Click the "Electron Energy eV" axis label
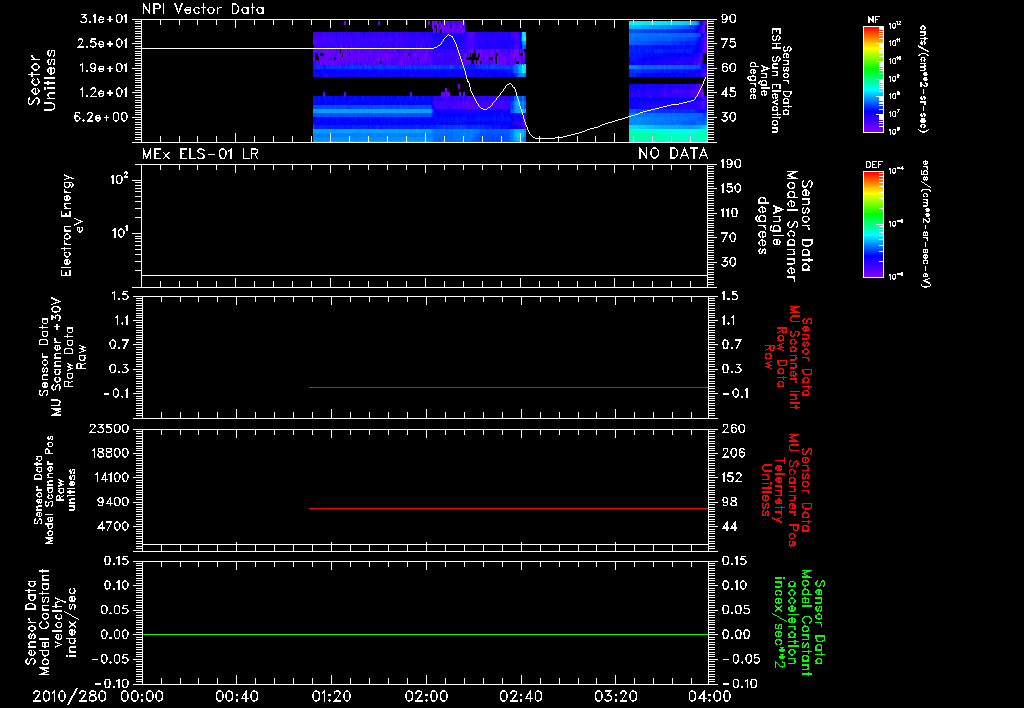This screenshot has height=708, width=1024. click(x=72, y=225)
